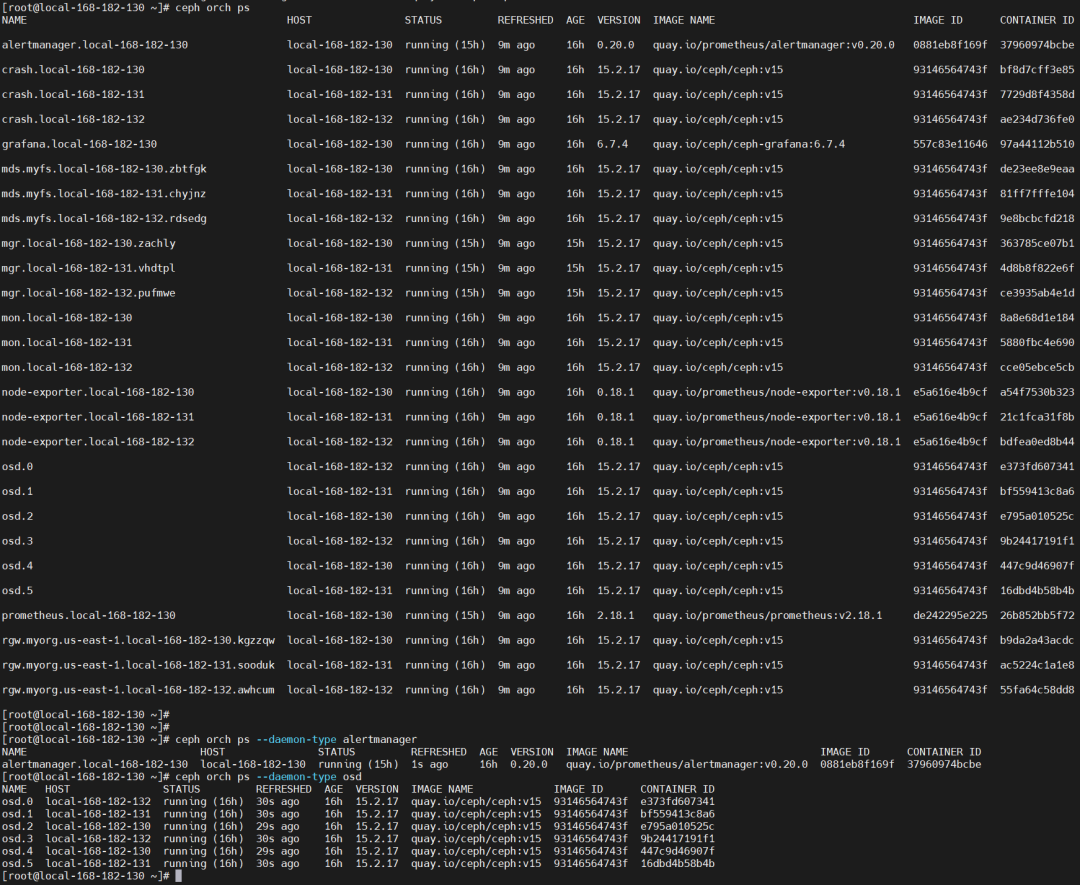Select mgr.local-168-182-131.vhdtpl row name

[88, 268]
